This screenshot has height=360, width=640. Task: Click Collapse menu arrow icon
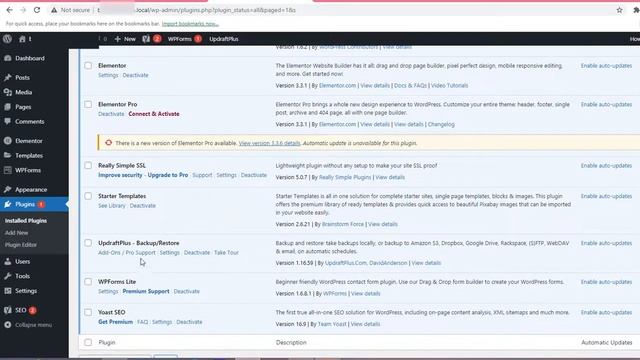point(8,325)
